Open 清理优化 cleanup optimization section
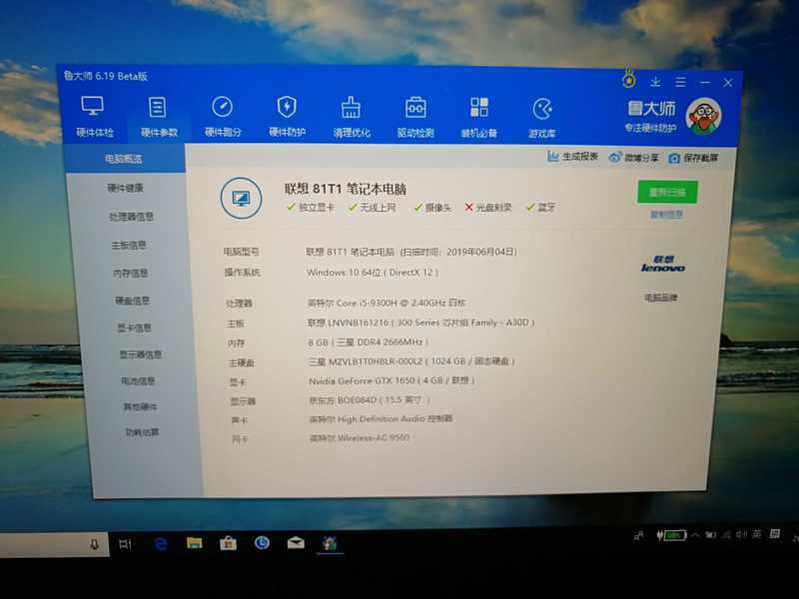The width and height of the screenshot is (799, 599). coord(351,118)
